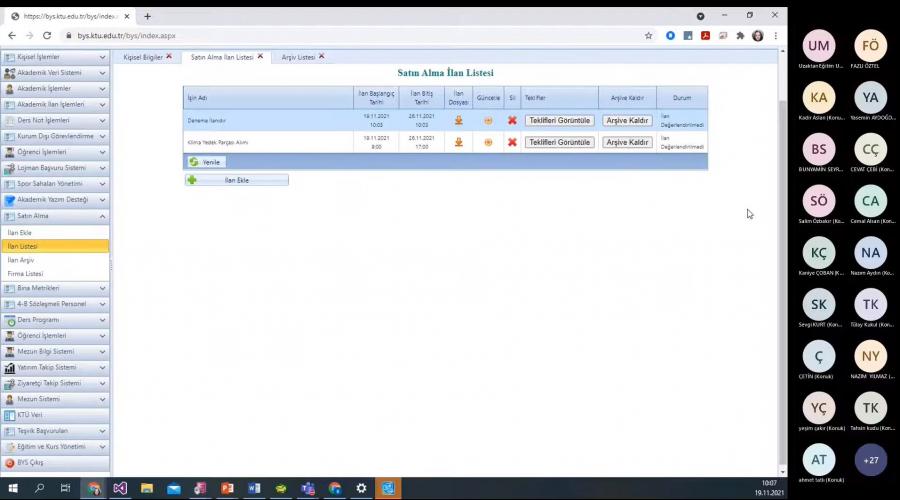This screenshot has height=500, width=900.
Task: Close the Arşiv Listesi tab
Action: [321, 57]
